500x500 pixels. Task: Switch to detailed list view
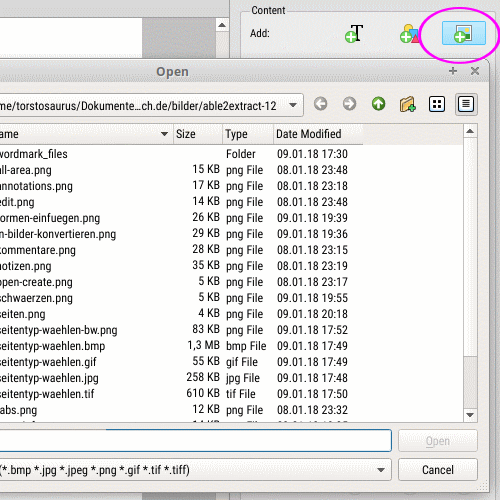466,104
